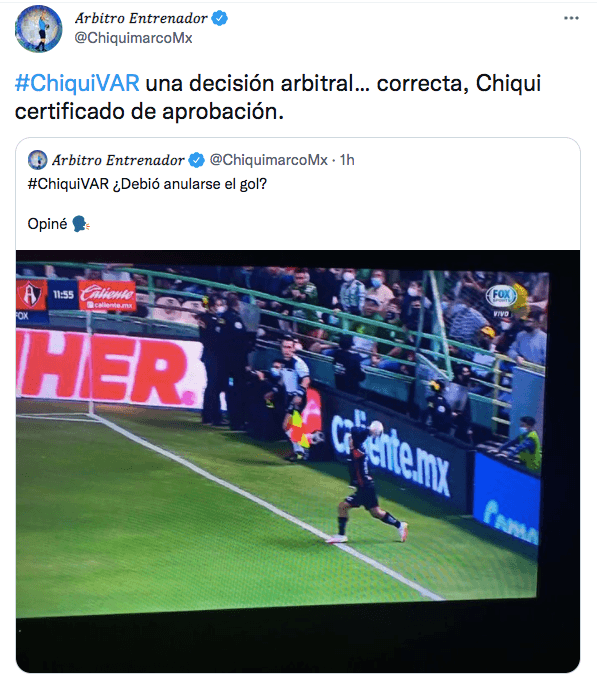Viewport: 597px width, 683px height.
Task: Click the Caliente logo on the video scoreboard
Action: (x=108, y=295)
